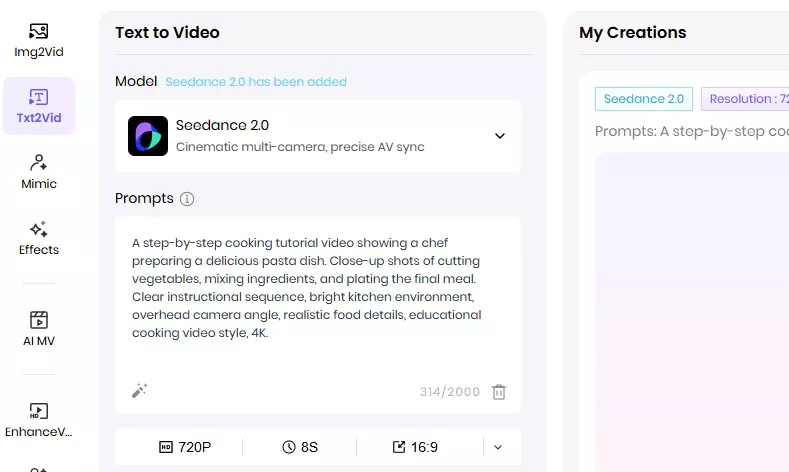Open the generated video preview thumbnail
Viewport: 789px width, 472px height.
tap(692, 312)
